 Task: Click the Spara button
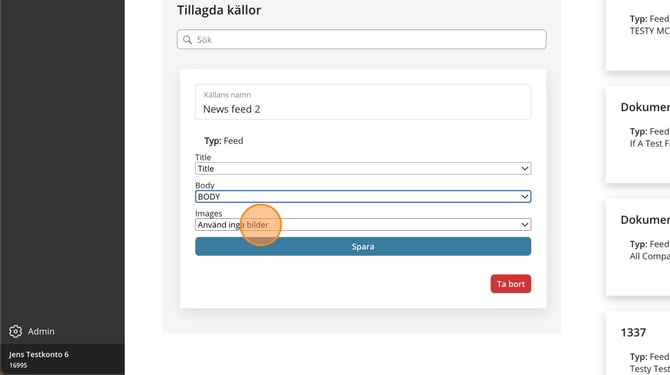[363, 246]
